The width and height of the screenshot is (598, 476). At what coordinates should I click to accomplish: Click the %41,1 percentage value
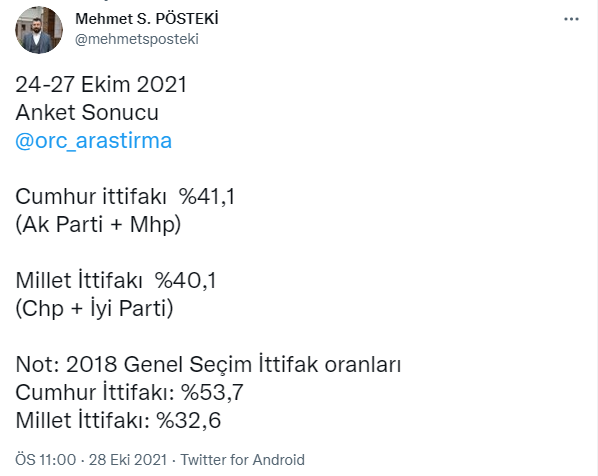(x=207, y=197)
